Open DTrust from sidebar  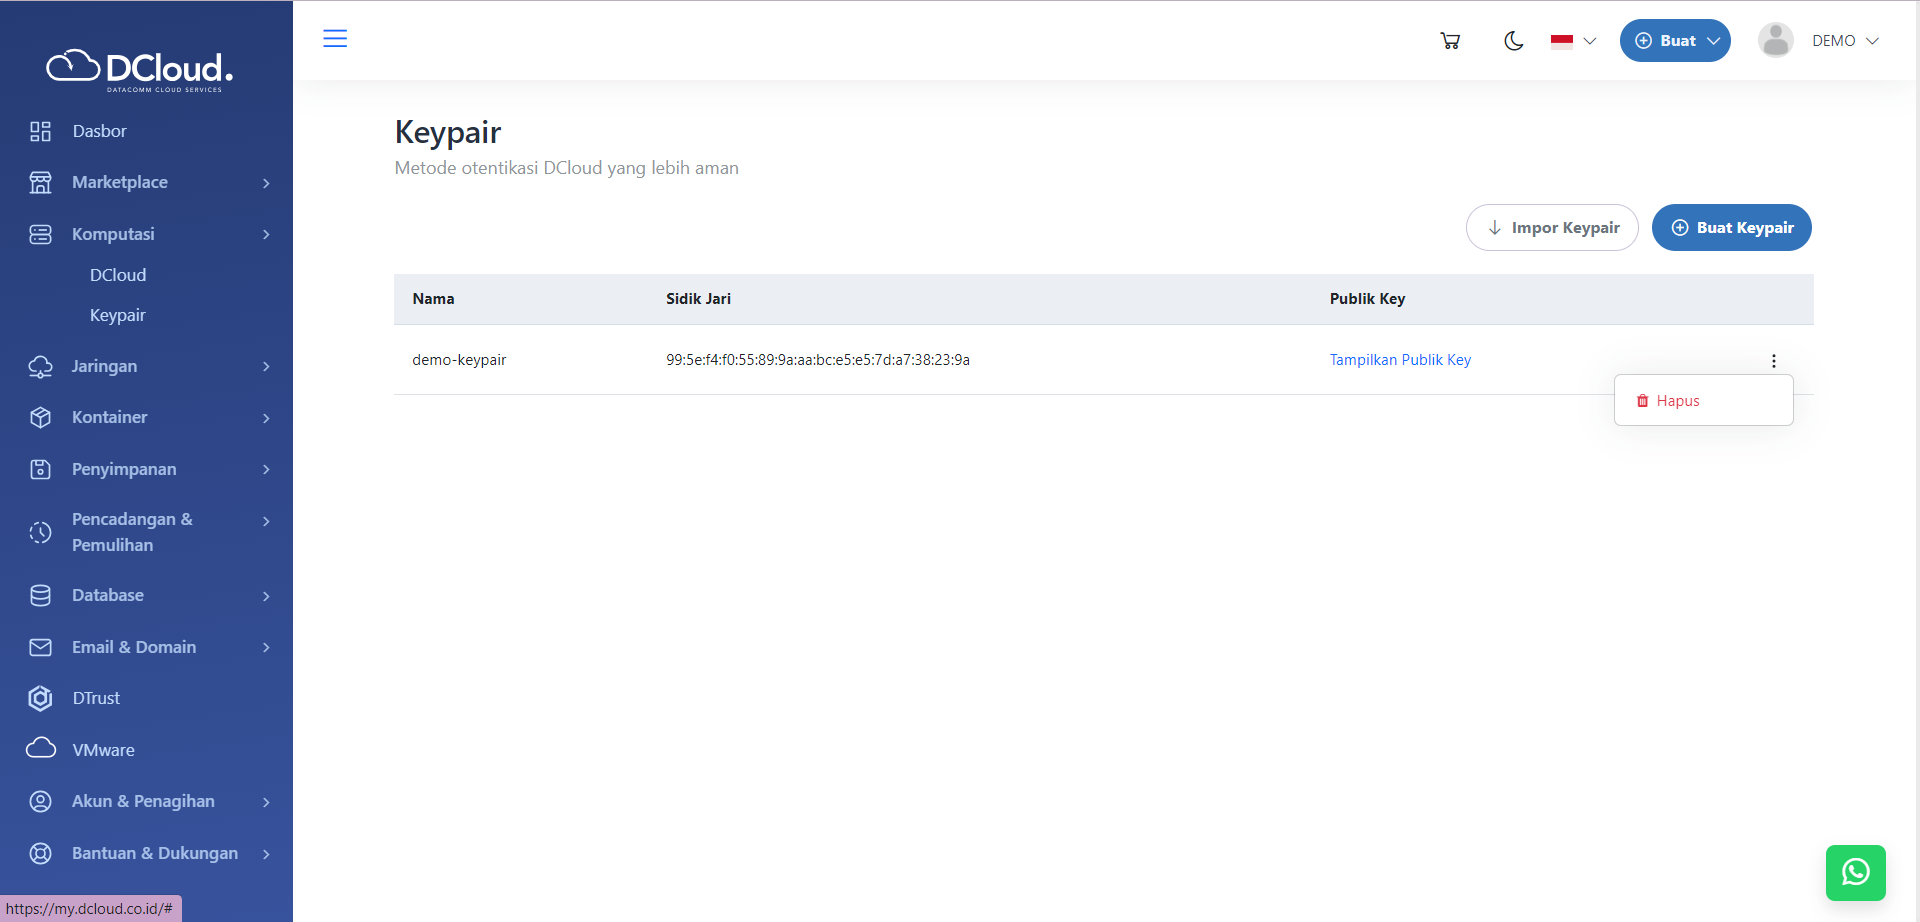pos(96,698)
